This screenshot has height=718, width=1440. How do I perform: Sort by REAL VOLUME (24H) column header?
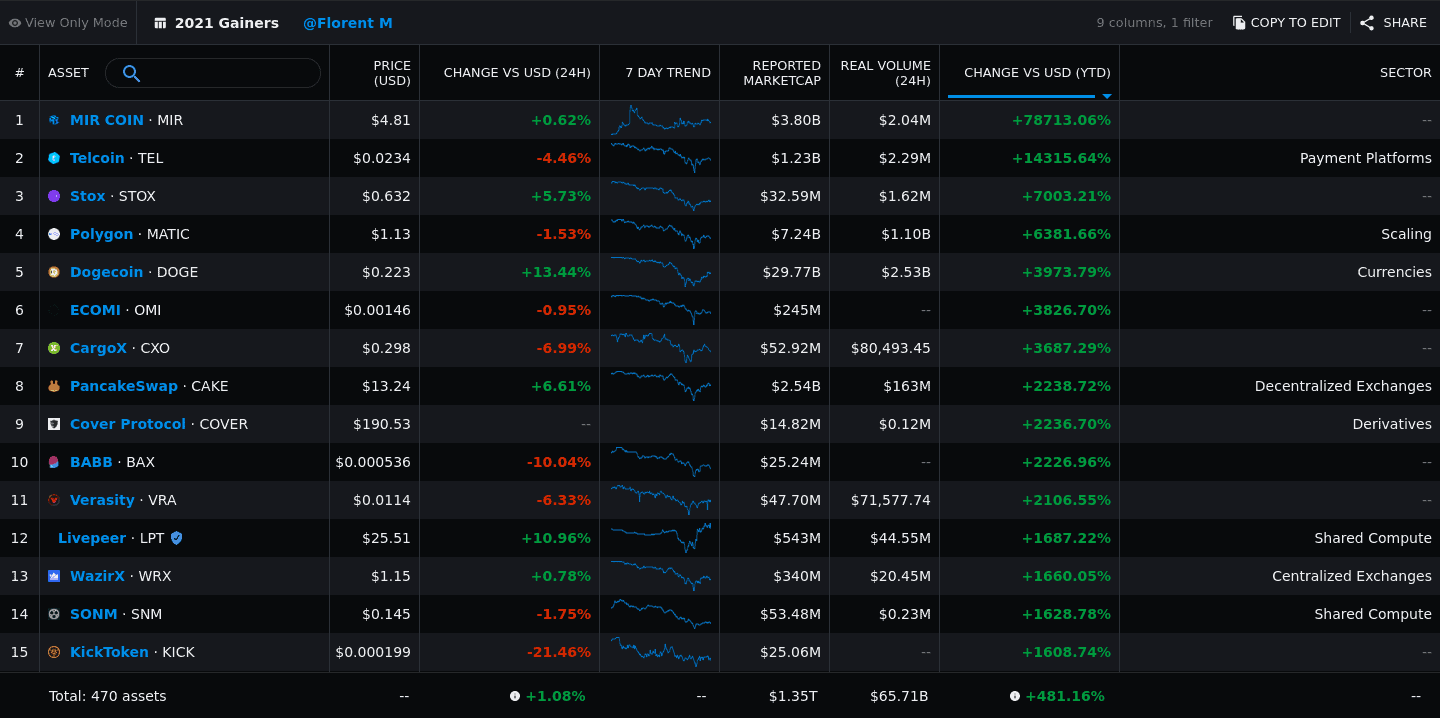click(x=885, y=73)
